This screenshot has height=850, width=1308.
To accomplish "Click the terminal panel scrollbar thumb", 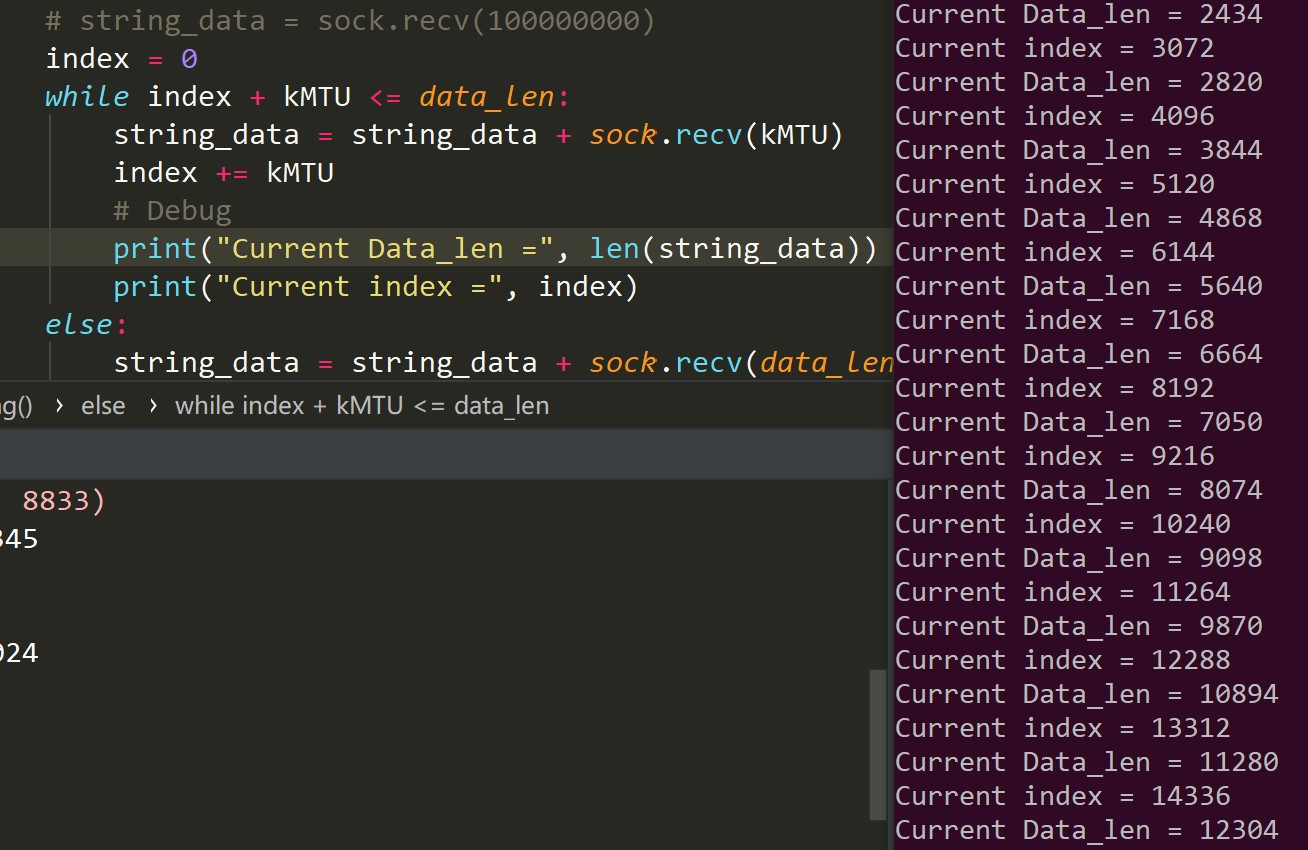I will pyautogui.click(x=878, y=743).
